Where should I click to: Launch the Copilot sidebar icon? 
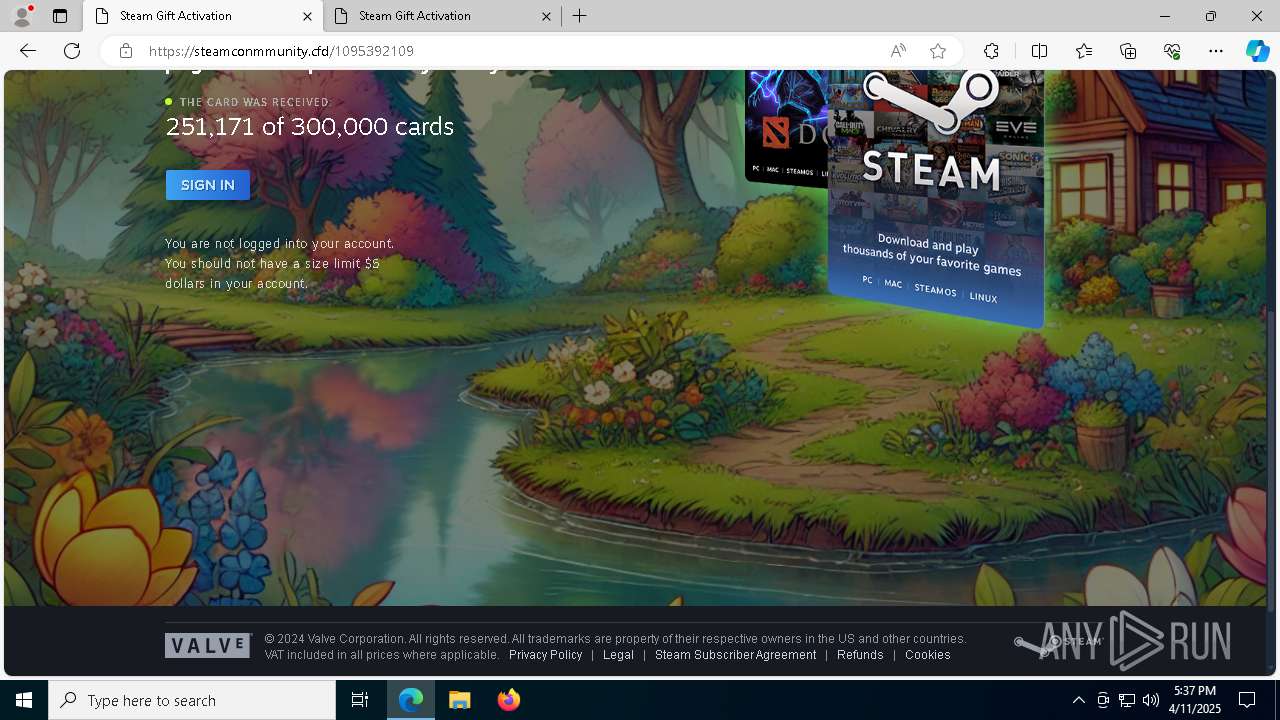tap(1257, 51)
